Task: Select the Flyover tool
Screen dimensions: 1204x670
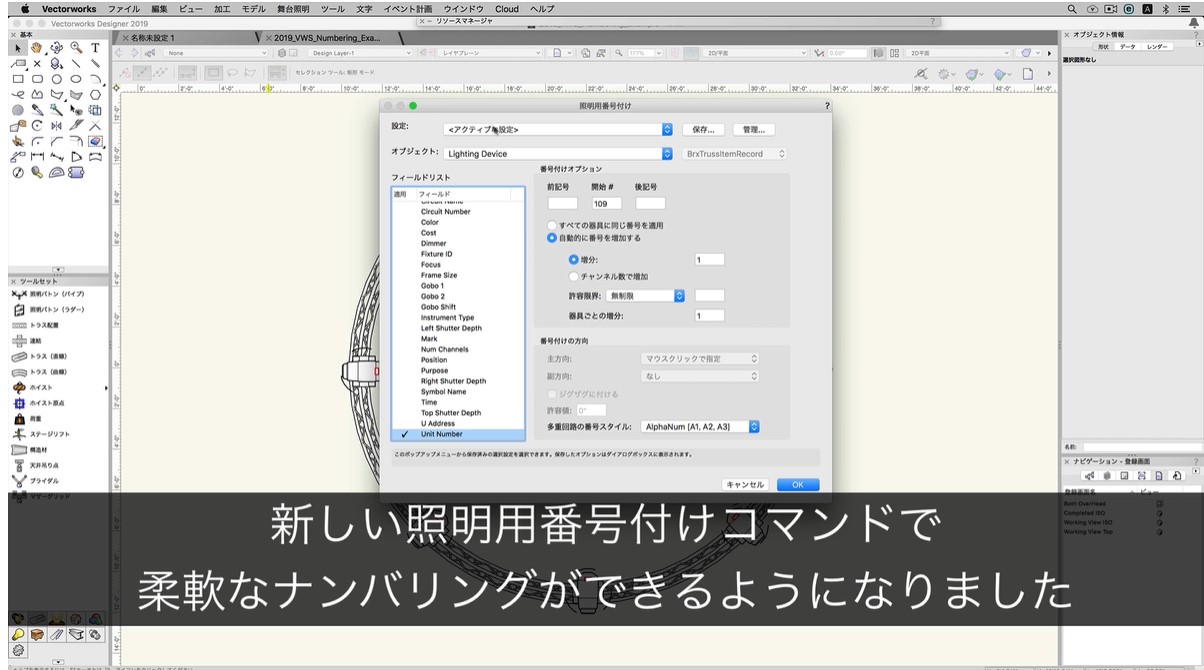Action: pyautogui.click(x=56, y=47)
